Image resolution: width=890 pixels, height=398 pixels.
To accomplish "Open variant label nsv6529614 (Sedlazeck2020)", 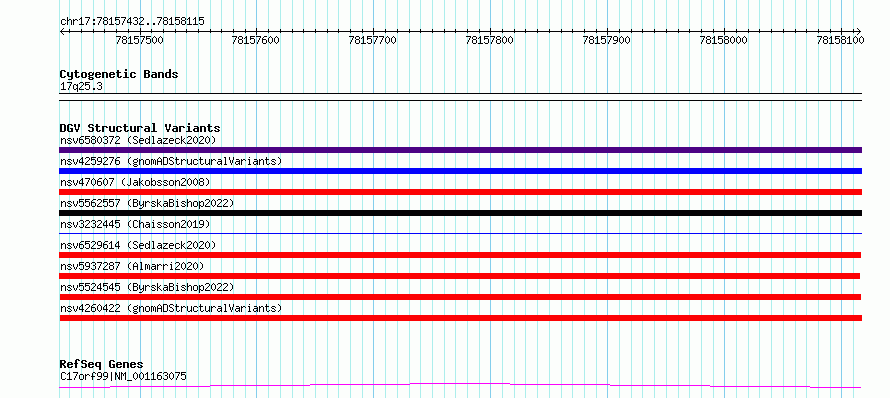I will point(138,245).
